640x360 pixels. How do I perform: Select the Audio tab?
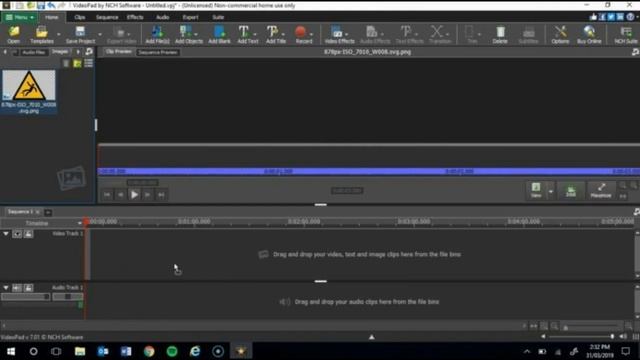[162, 17]
